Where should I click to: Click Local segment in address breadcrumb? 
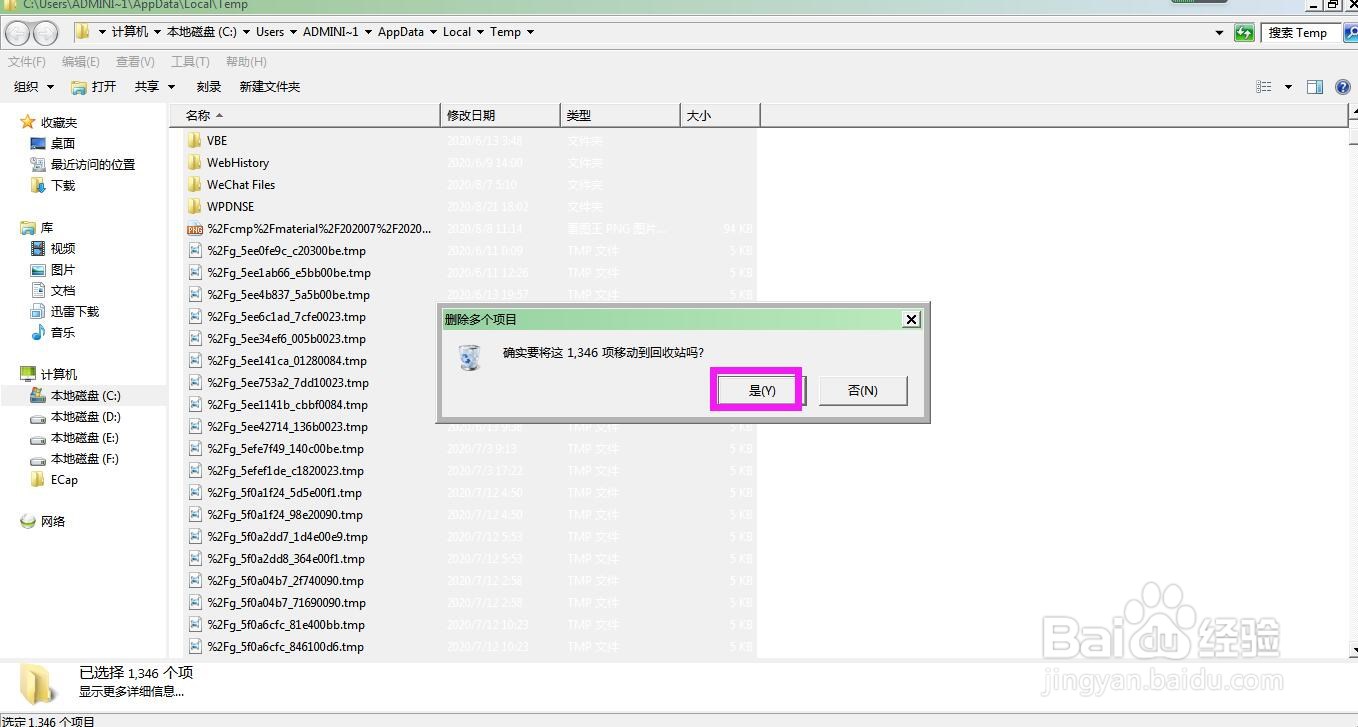[457, 32]
